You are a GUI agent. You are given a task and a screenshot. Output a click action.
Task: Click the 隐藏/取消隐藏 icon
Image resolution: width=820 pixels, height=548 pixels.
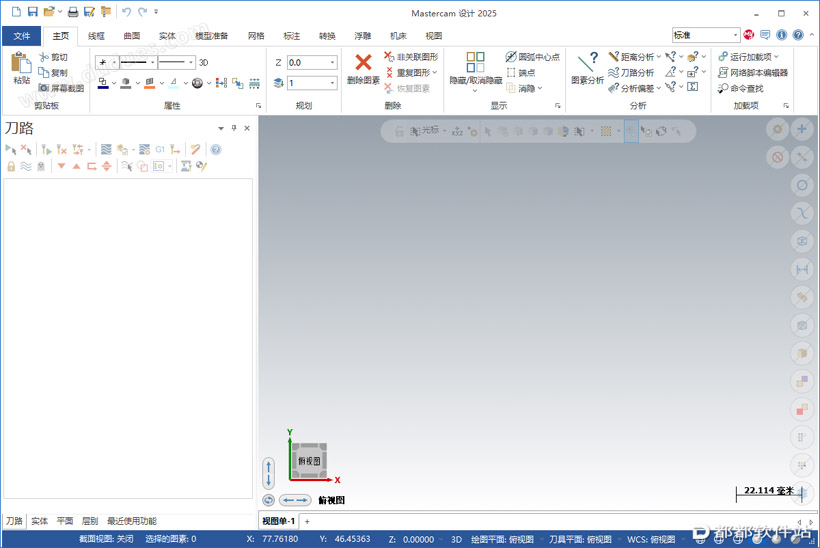[x=475, y=62]
